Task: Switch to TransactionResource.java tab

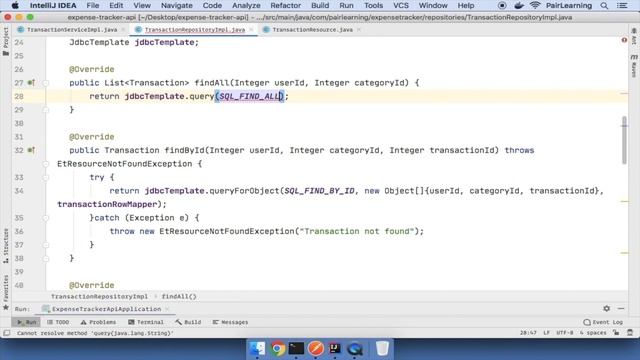Action: [x=312, y=30]
